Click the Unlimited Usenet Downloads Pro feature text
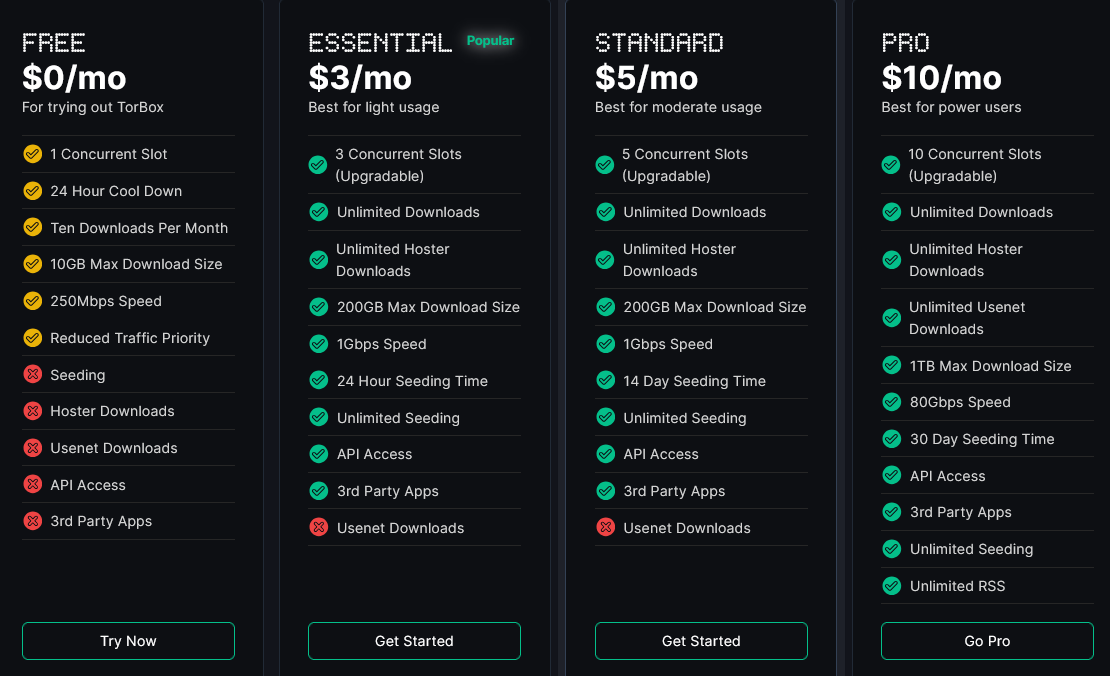The width and height of the screenshot is (1110, 676). click(967, 318)
